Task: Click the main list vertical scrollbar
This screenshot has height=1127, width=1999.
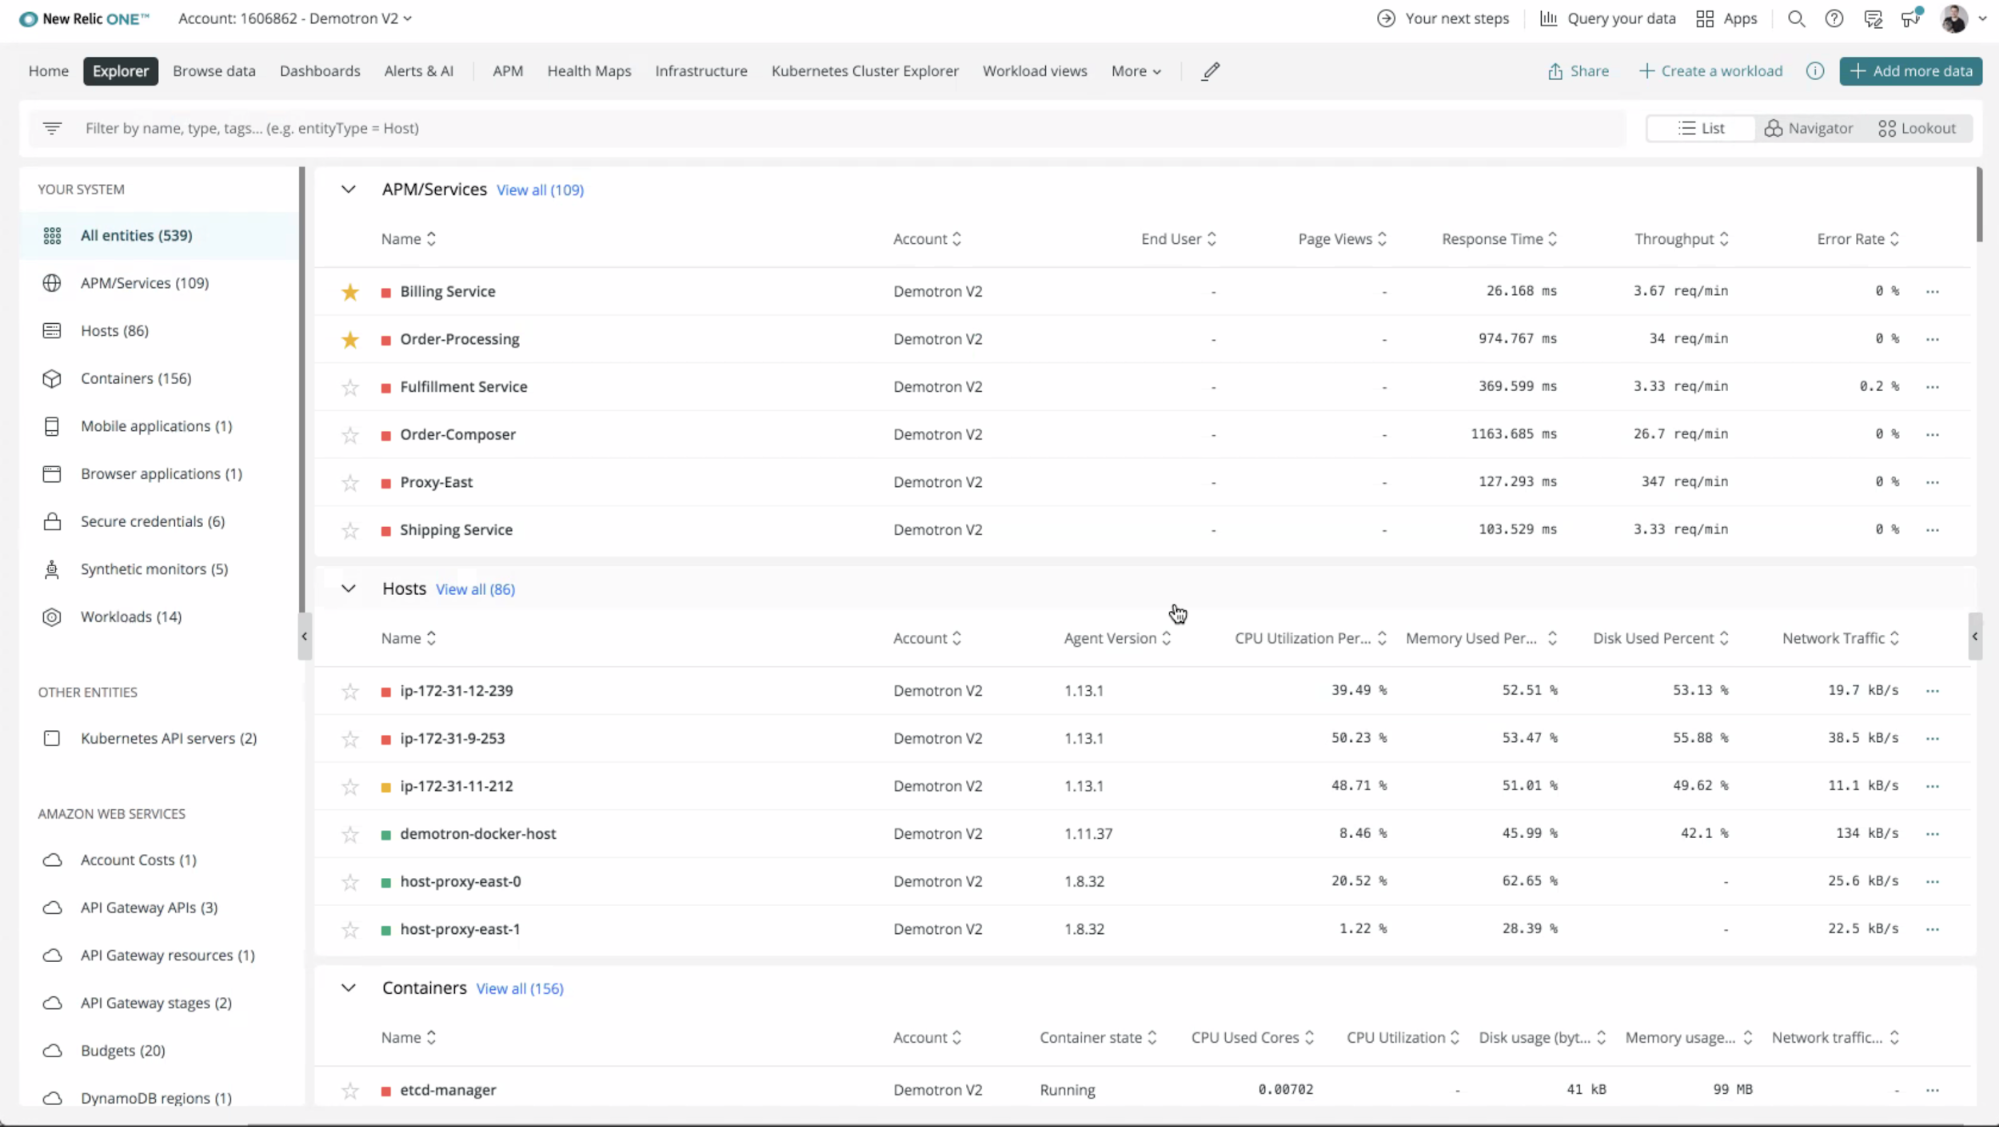Action: 1979,205
